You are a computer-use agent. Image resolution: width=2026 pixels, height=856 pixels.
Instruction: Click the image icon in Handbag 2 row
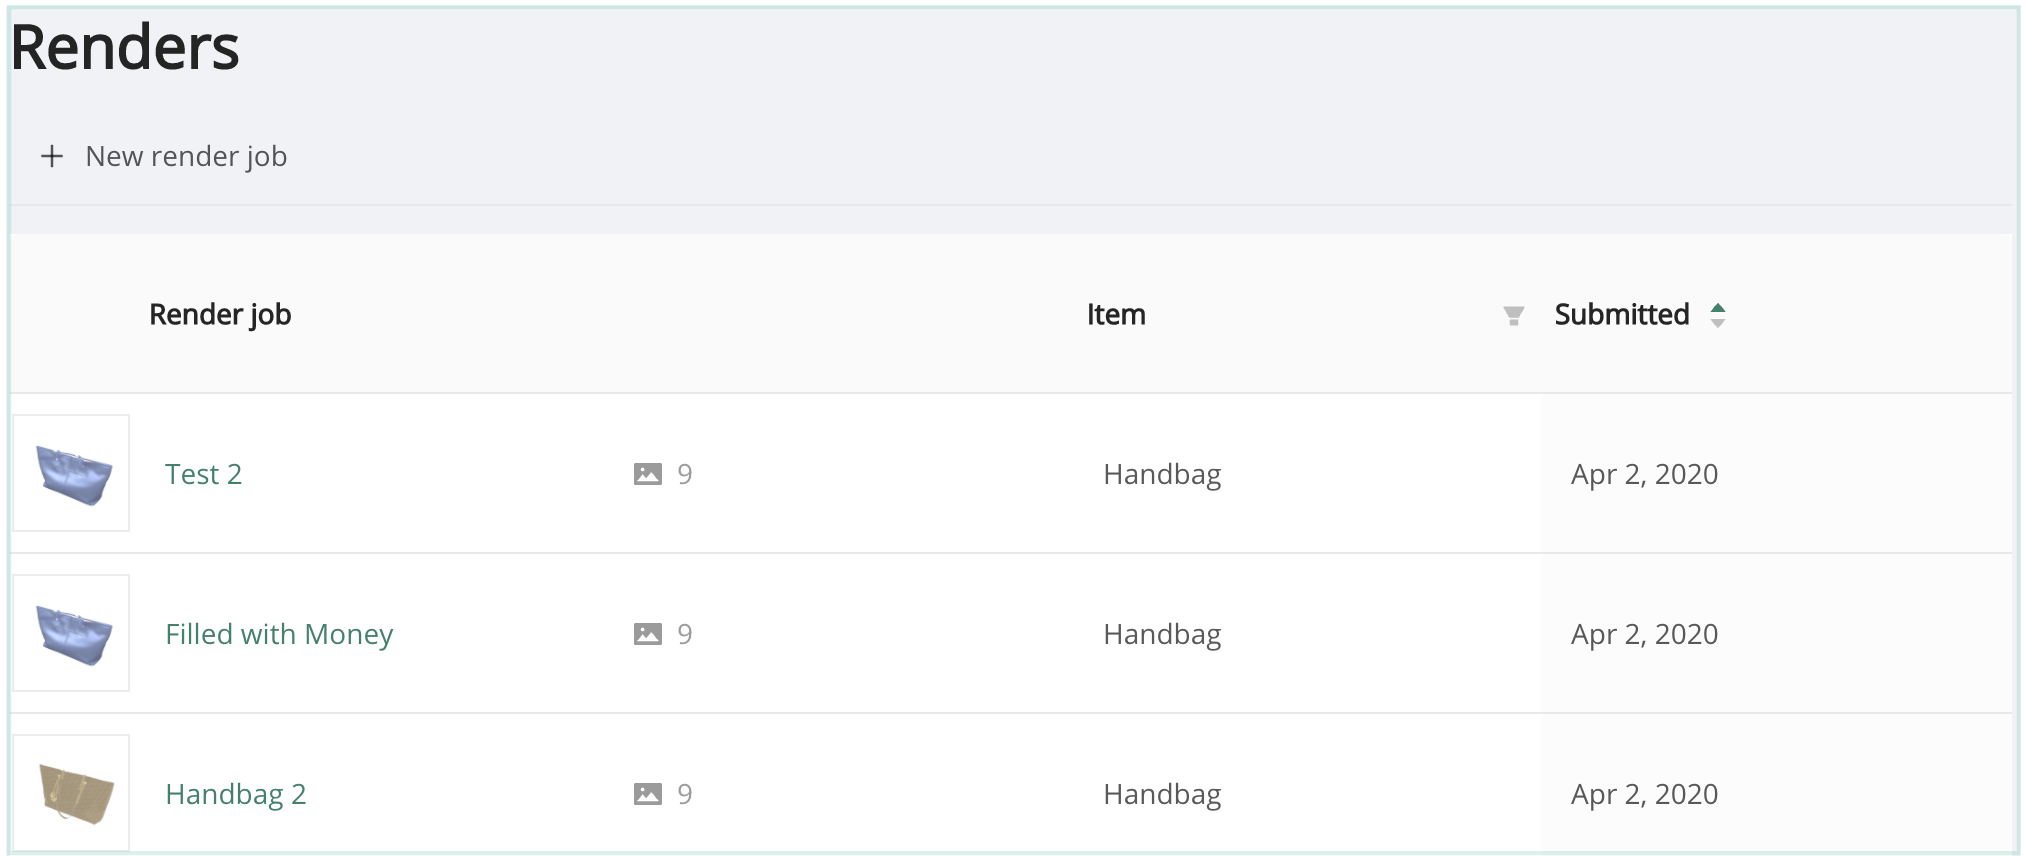[x=648, y=794]
